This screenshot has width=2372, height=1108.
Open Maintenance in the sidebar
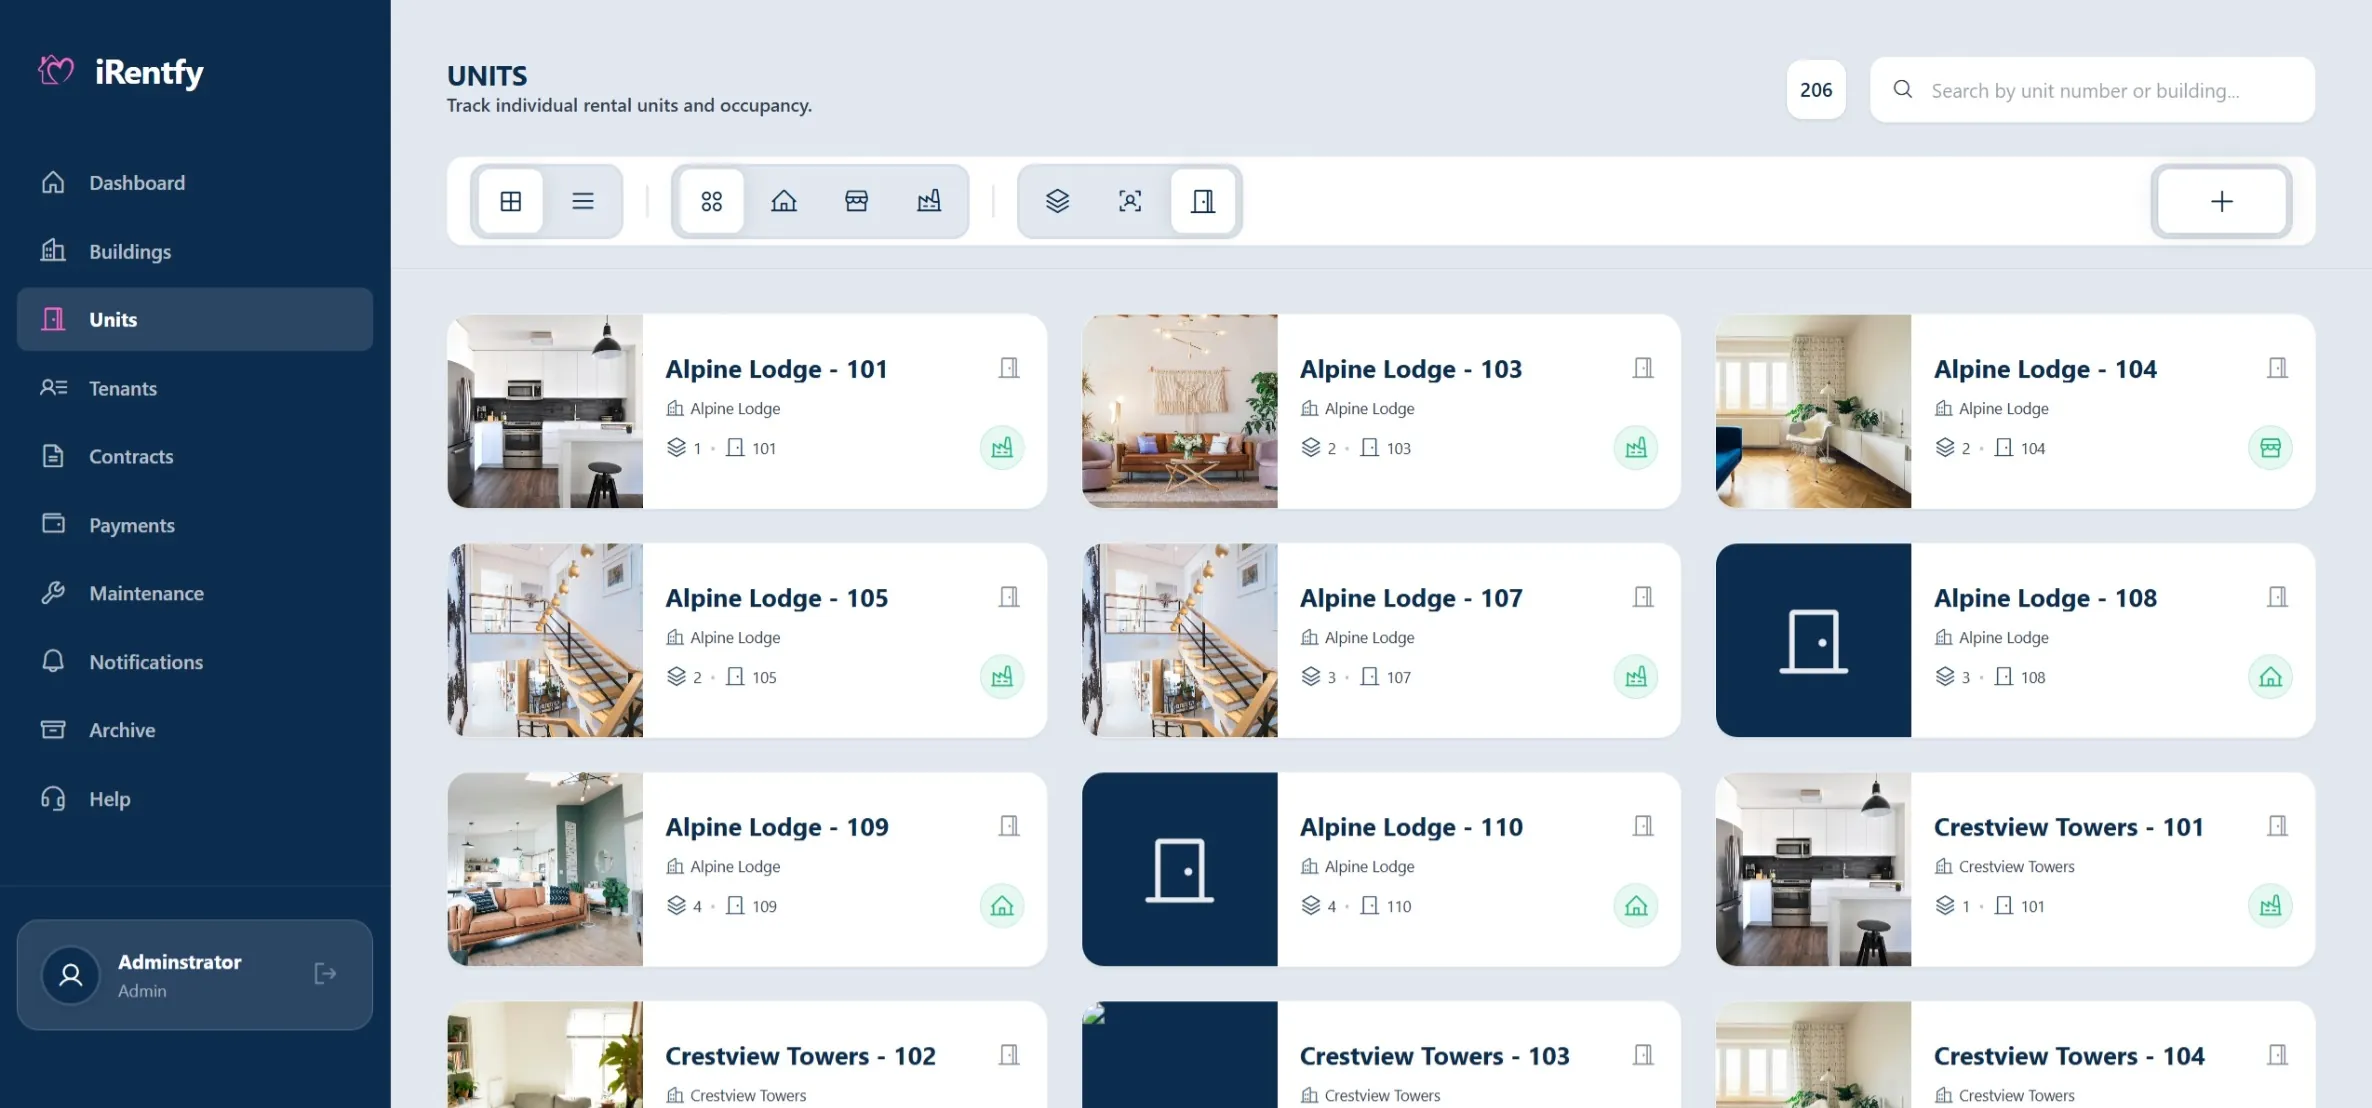pos(195,594)
